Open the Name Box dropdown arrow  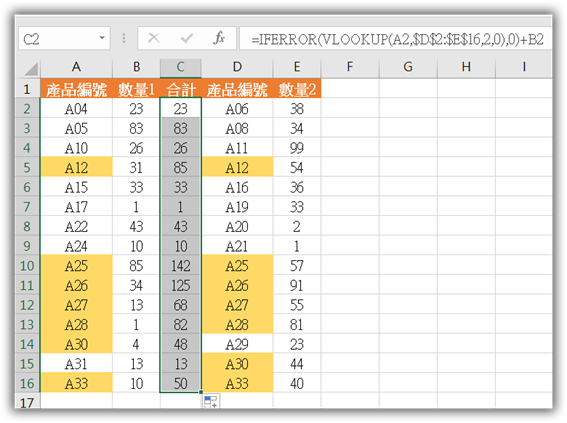(102, 38)
